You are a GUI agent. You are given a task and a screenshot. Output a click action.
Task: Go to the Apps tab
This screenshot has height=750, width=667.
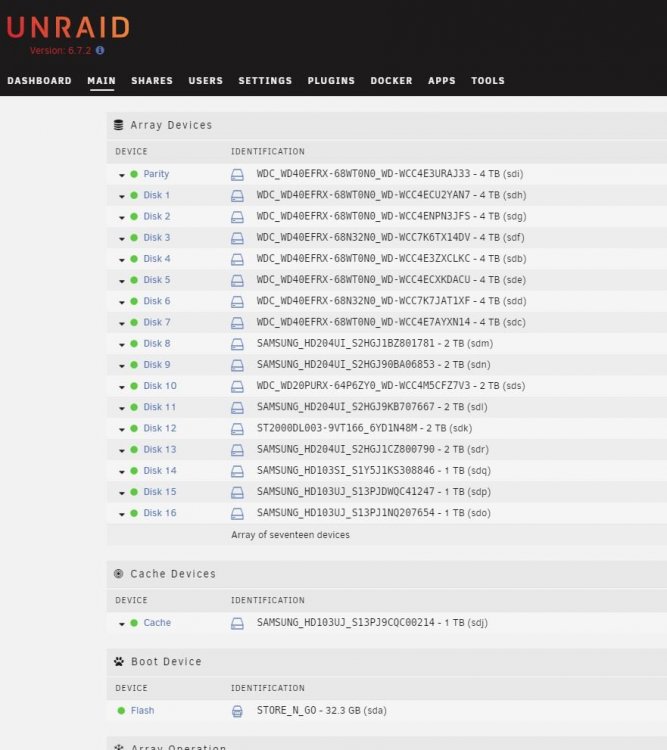[x=442, y=80]
